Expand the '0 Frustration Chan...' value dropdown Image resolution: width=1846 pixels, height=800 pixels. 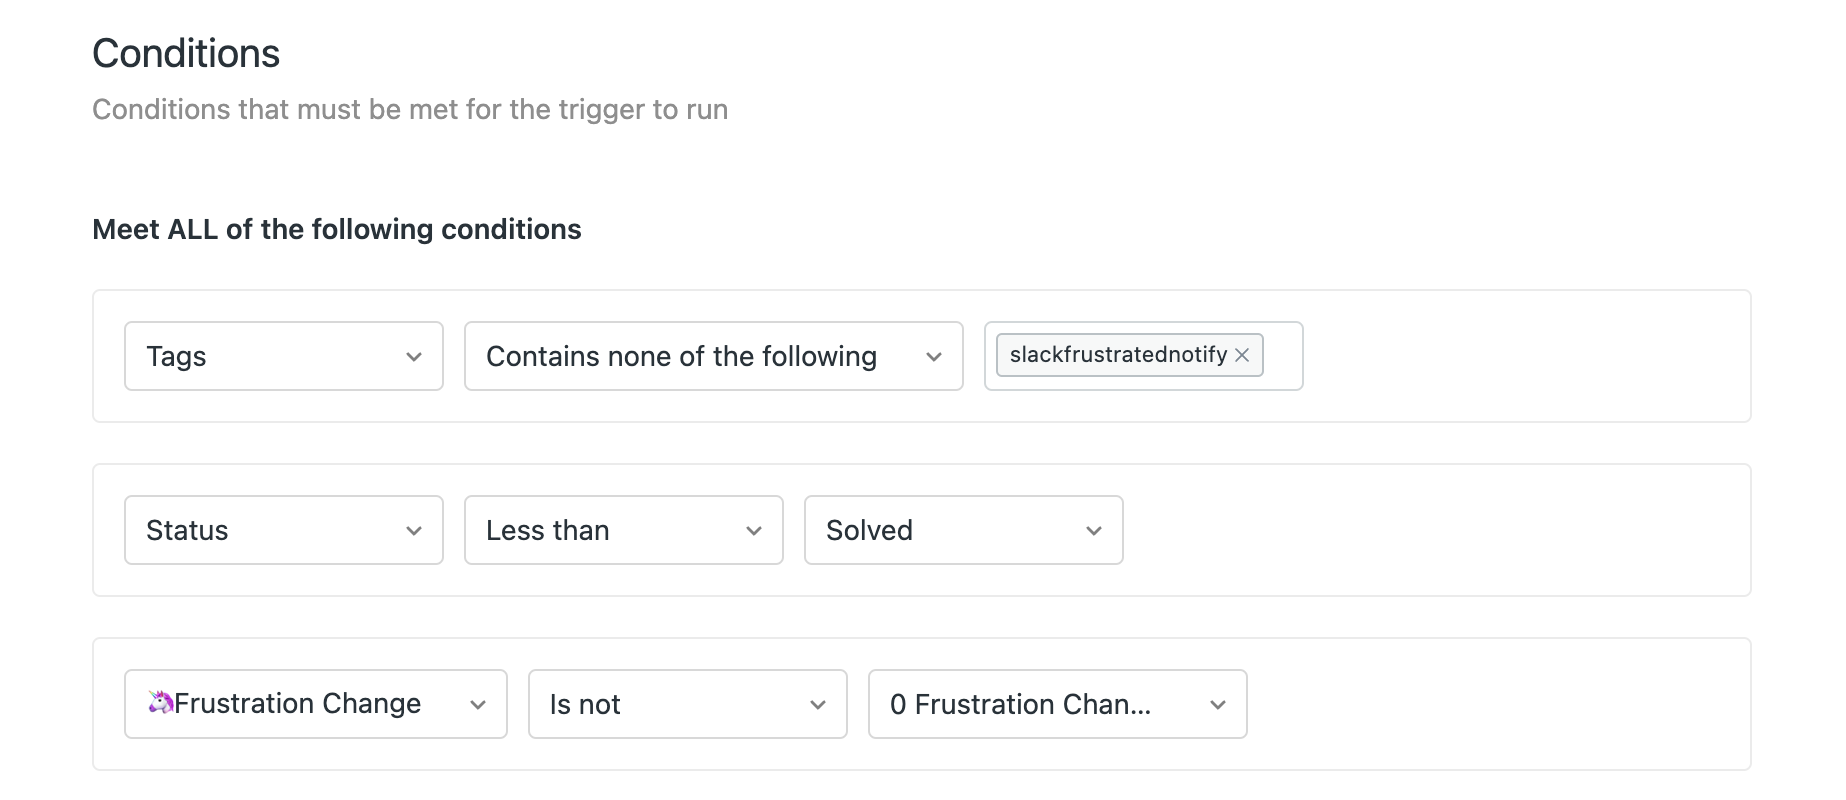tap(1040, 705)
